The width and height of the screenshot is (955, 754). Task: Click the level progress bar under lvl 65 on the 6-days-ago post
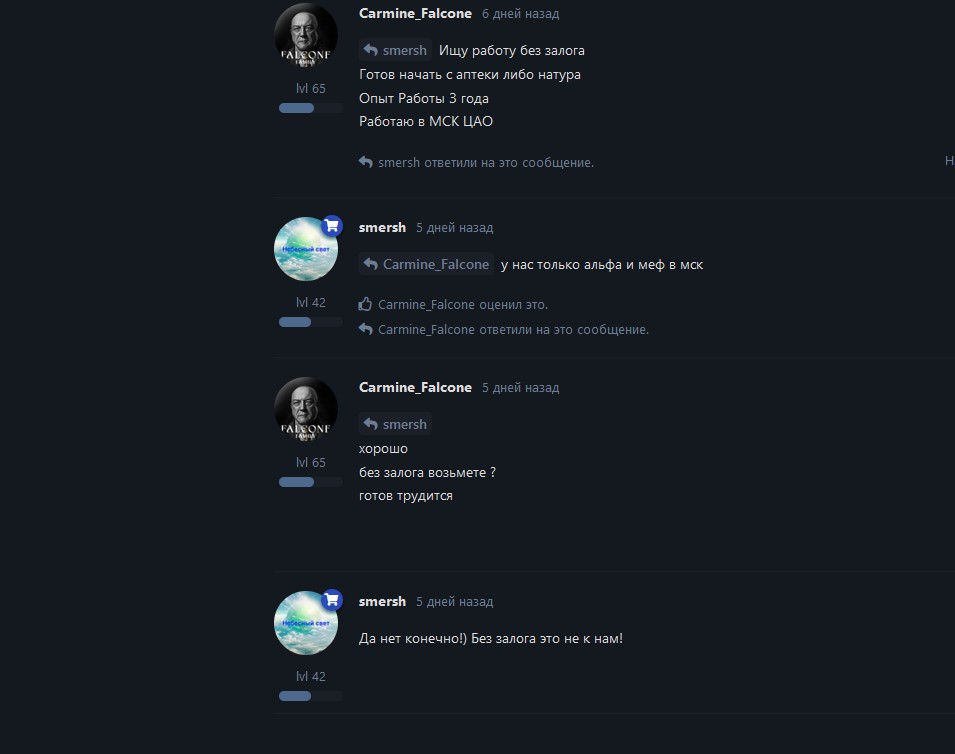[311, 108]
